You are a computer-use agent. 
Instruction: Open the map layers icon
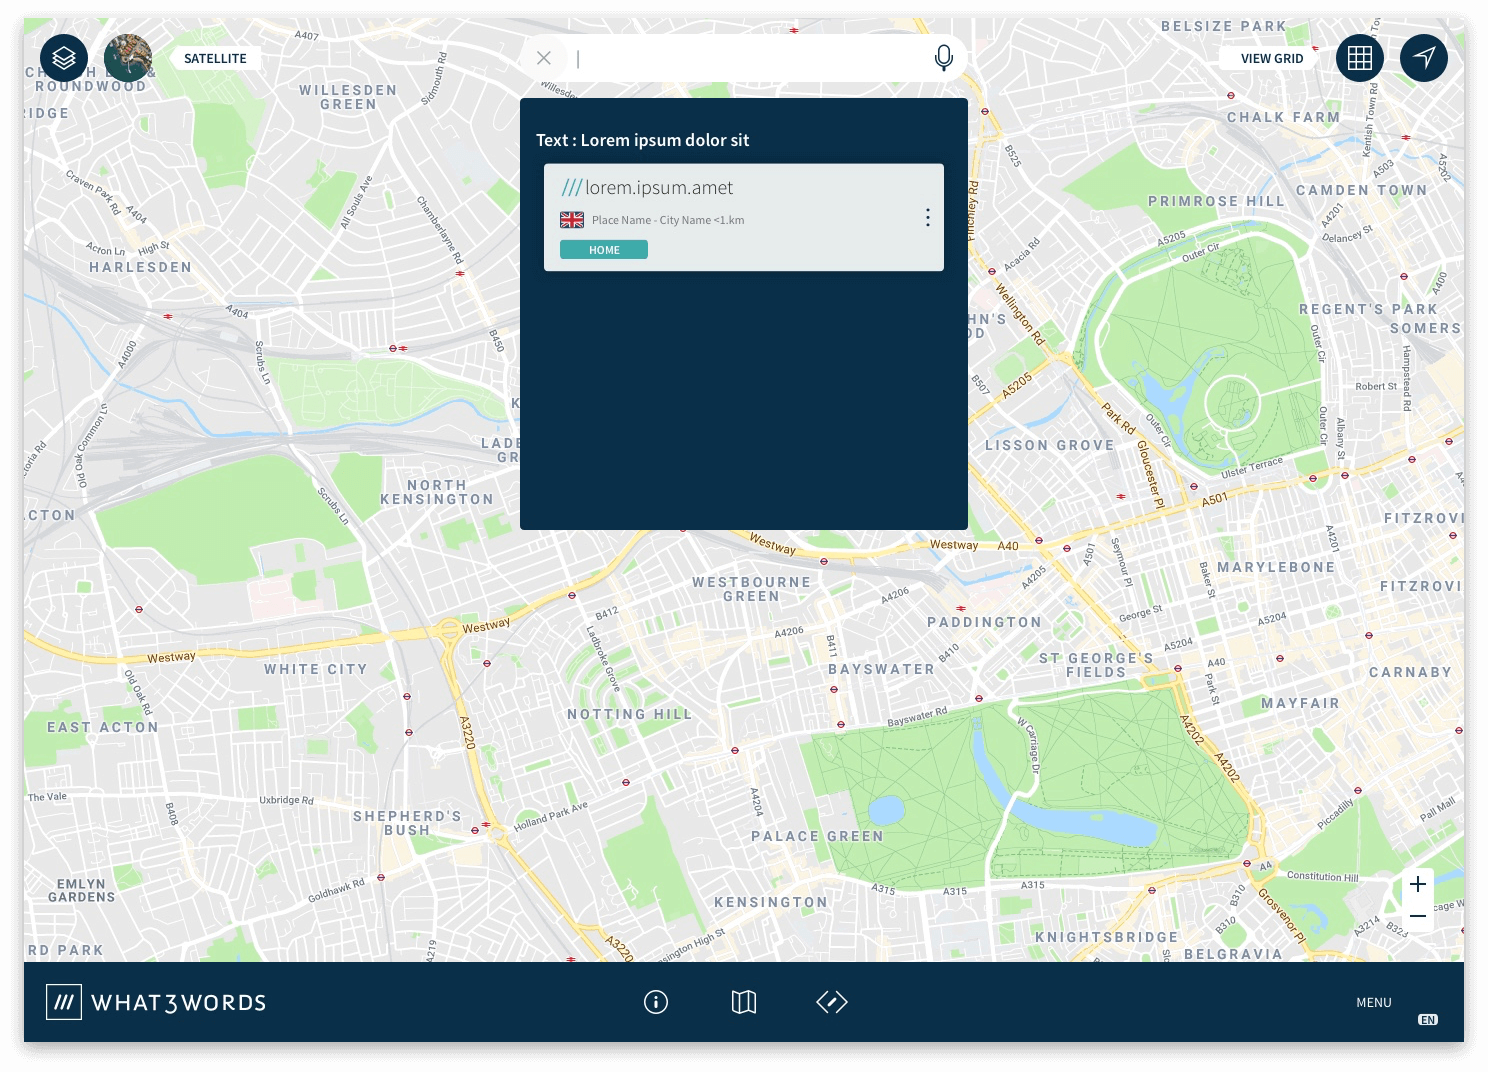[64, 58]
